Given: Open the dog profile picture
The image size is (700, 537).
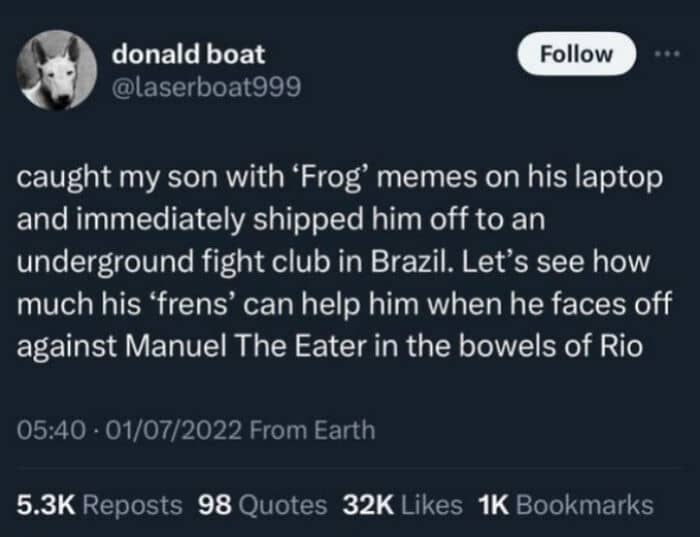Looking at the screenshot, I should (x=57, y=70).
